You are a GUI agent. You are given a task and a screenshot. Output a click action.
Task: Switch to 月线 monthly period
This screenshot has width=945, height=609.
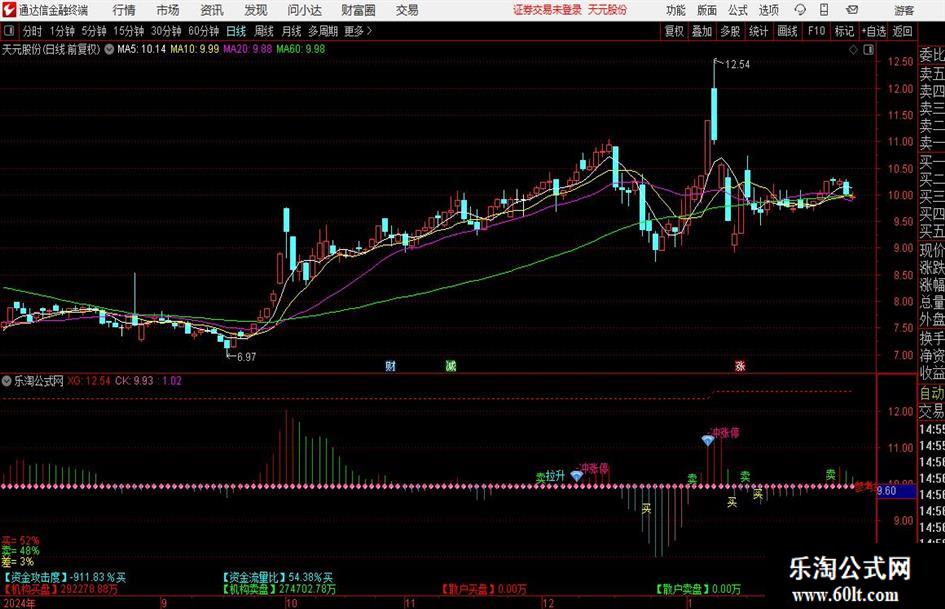pos(291,31)
